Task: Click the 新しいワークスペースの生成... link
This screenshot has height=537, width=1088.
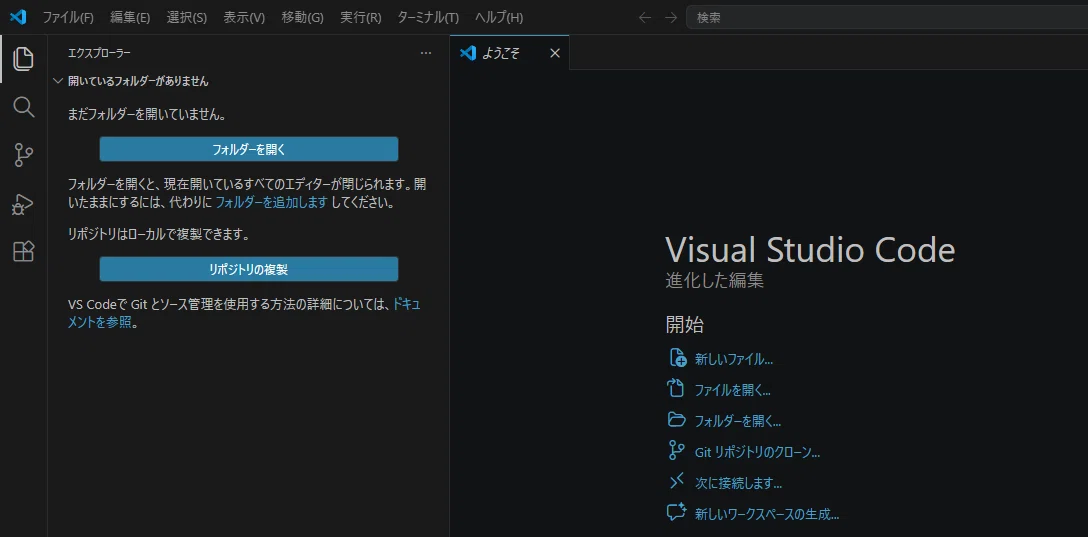Action: [767, 513]
